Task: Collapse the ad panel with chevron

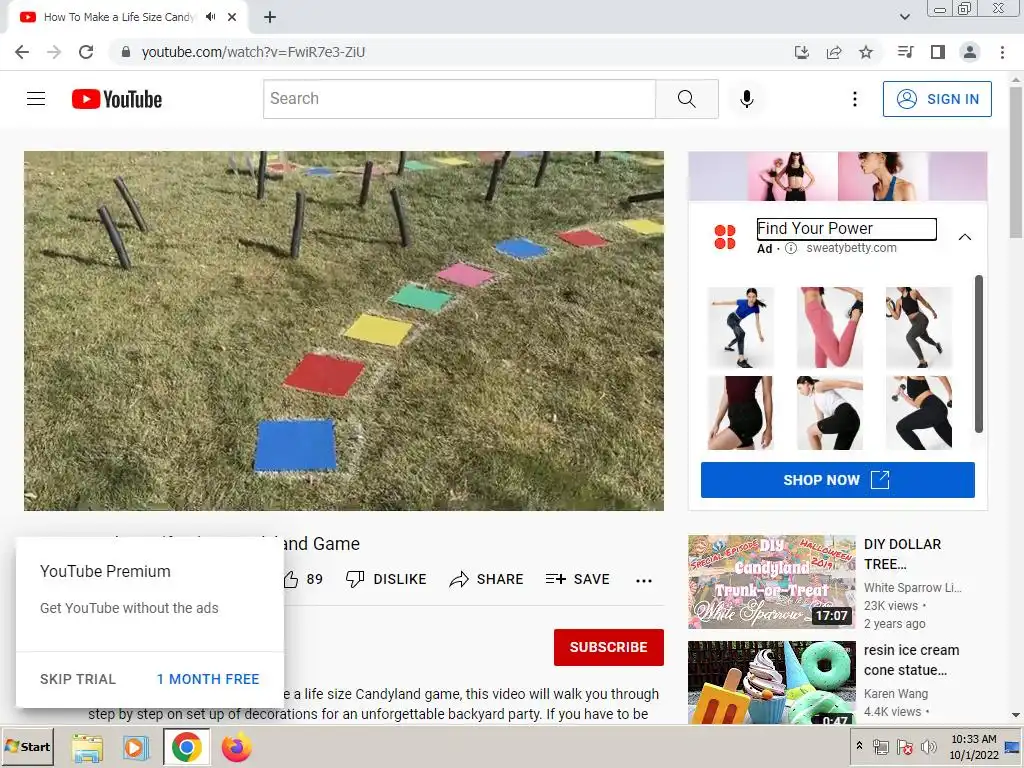Action: tap(965, 237)
